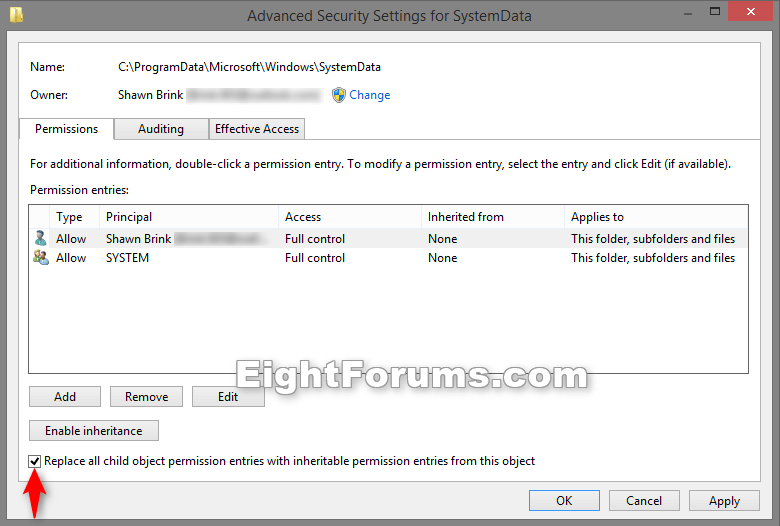Close the Advanced Security Settings window

pos(750,13)
